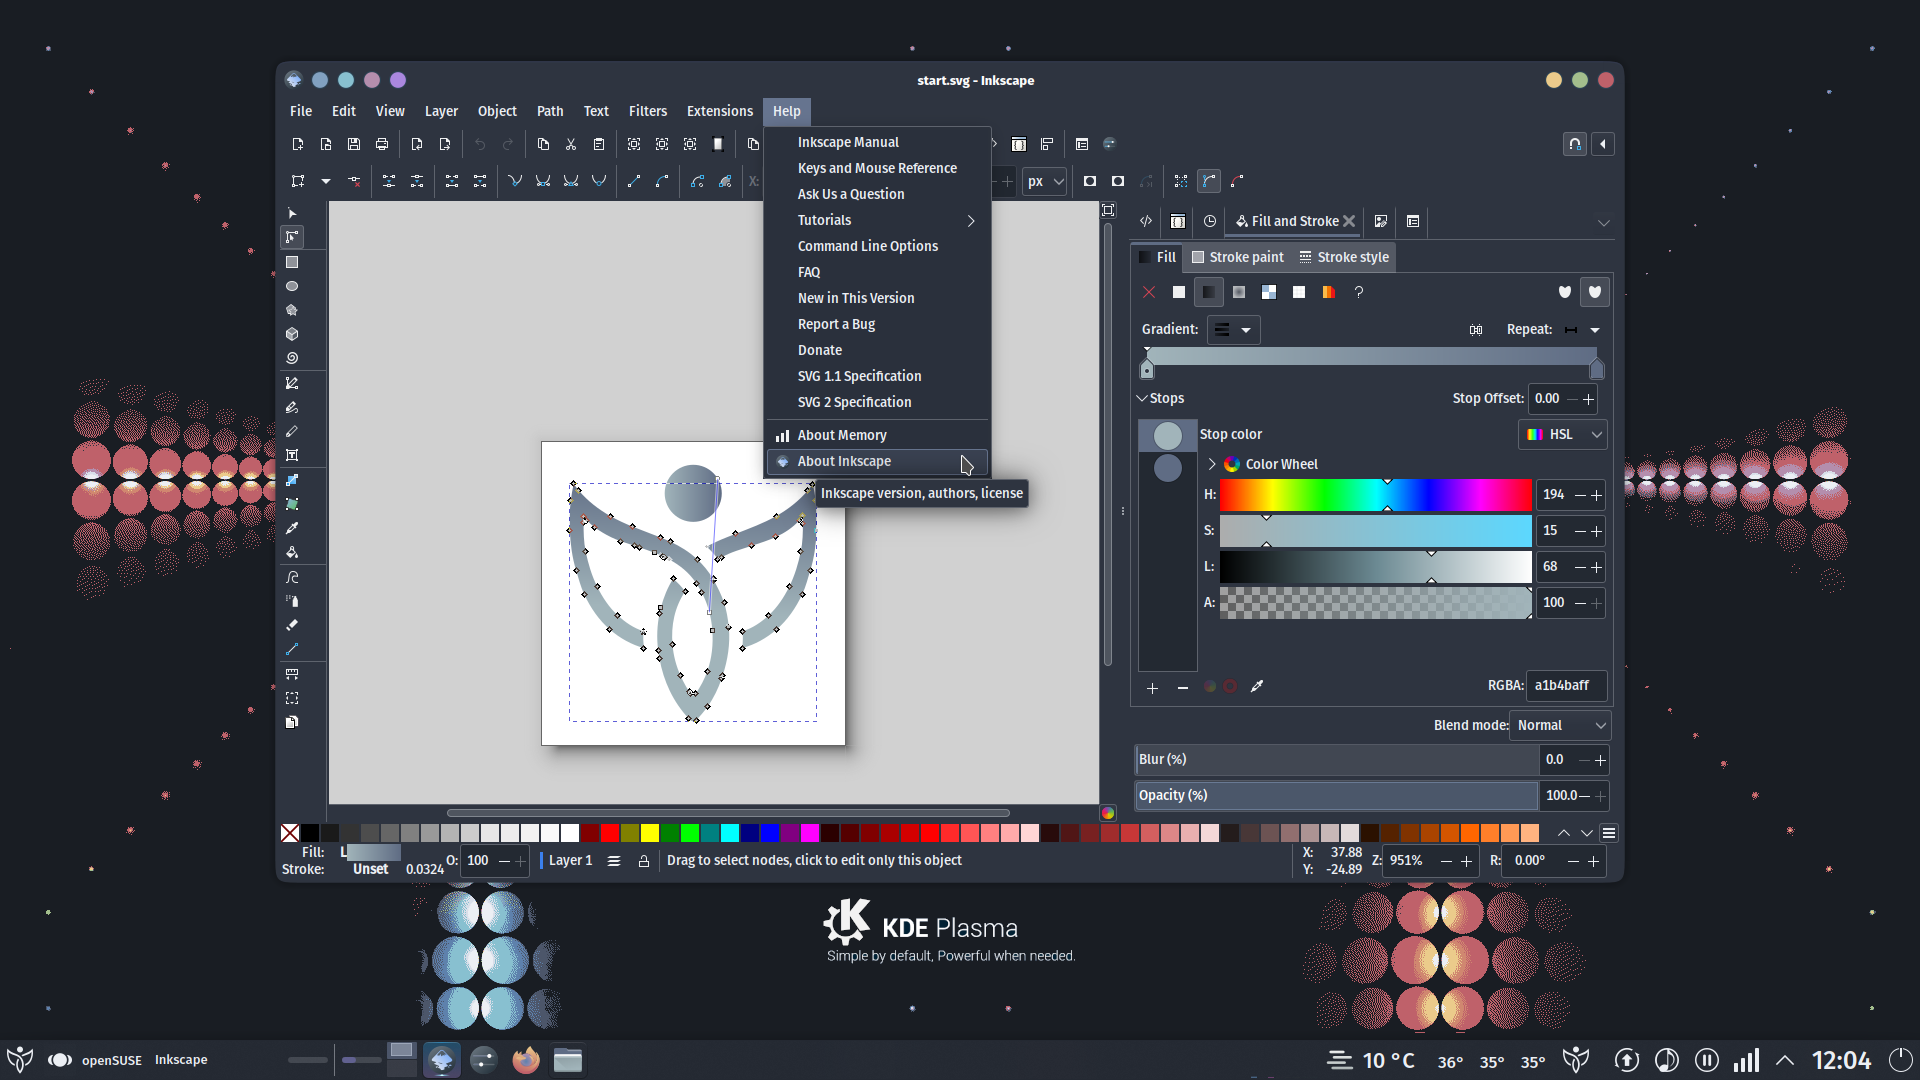This screenshot has width=1920, height=1080.
Task: Expand the Color Wheel section
Action: tap(1212, 464)
